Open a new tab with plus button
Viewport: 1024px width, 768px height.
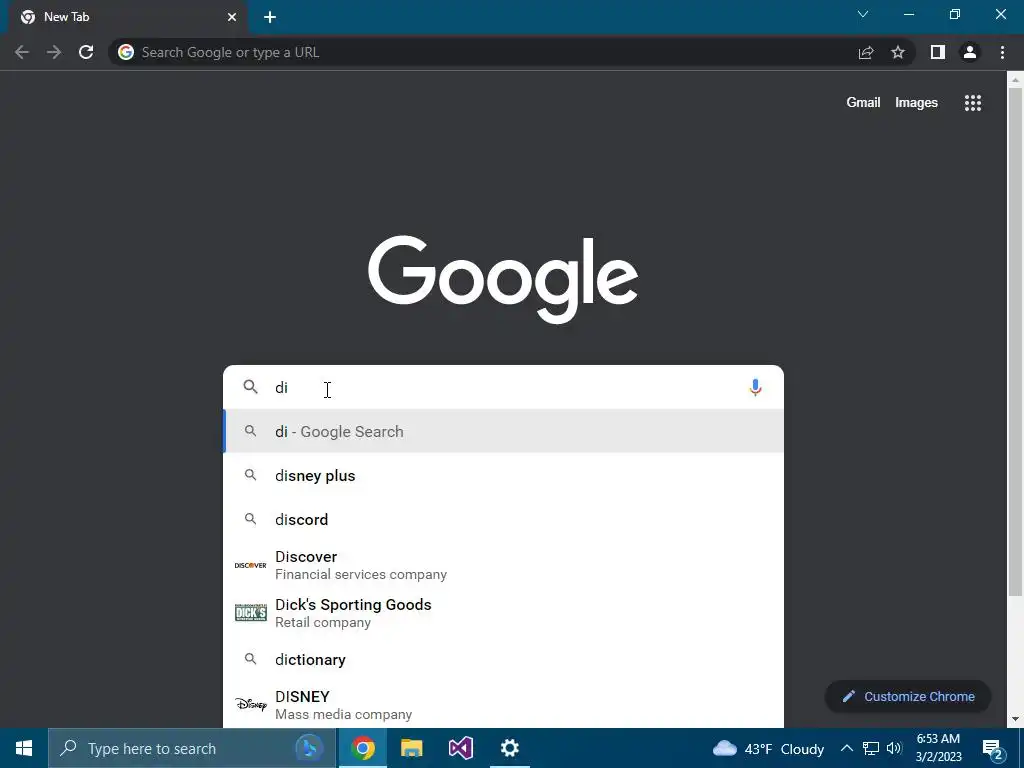coord(270,18)
